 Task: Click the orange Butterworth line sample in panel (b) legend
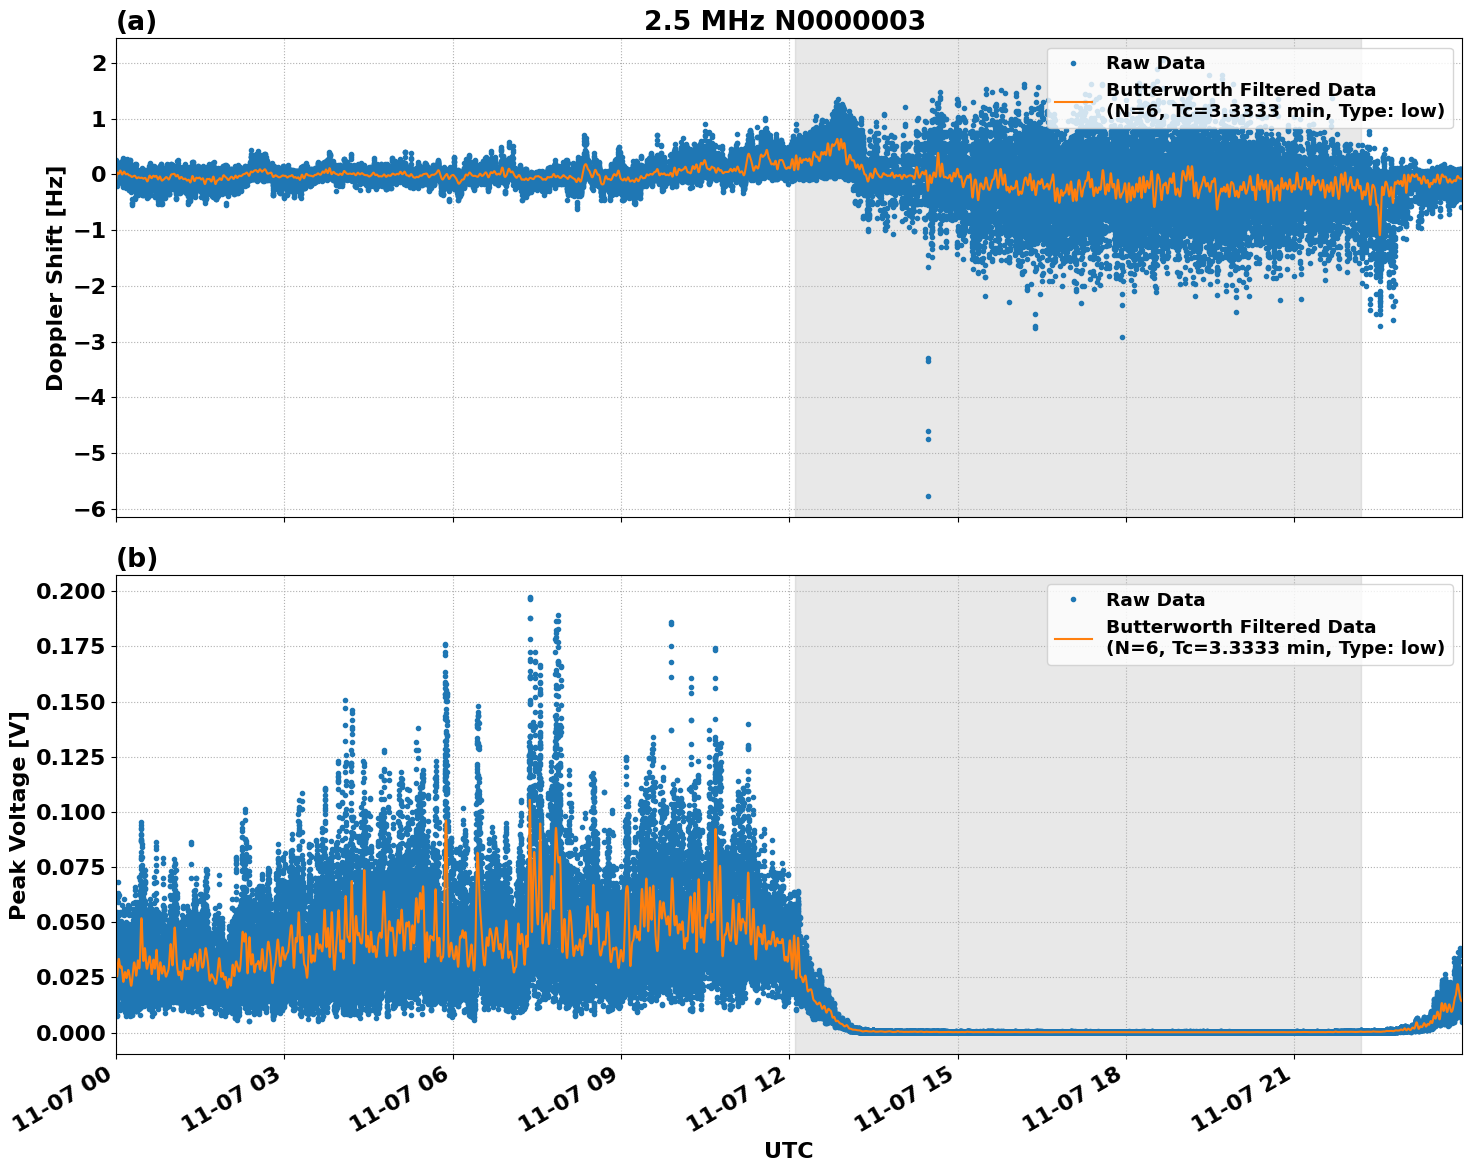1074,638
